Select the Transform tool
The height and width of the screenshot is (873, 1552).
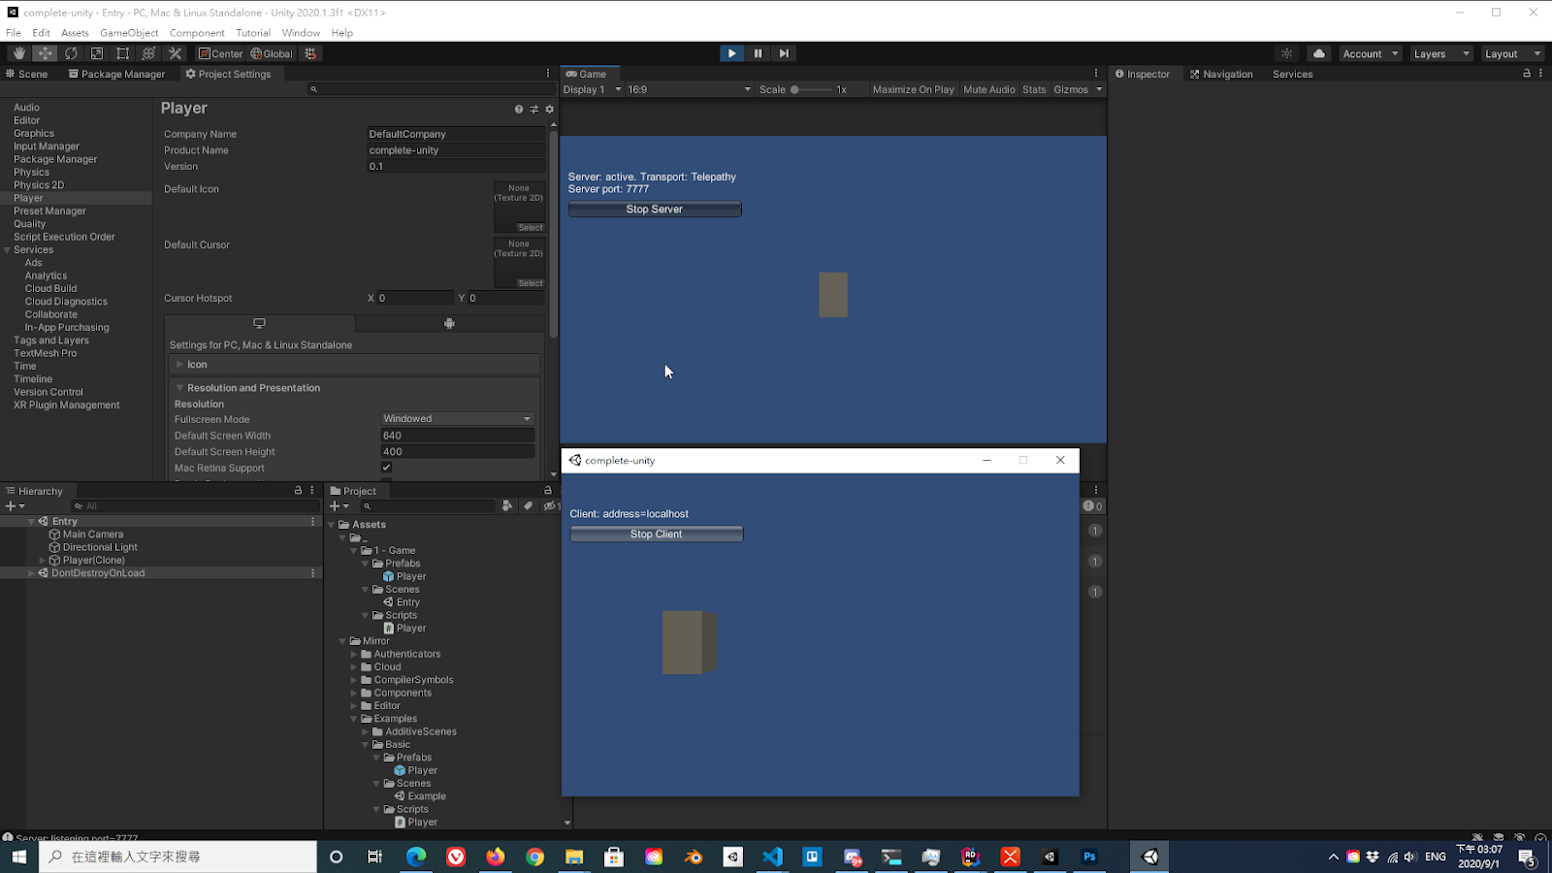point(149,54)
